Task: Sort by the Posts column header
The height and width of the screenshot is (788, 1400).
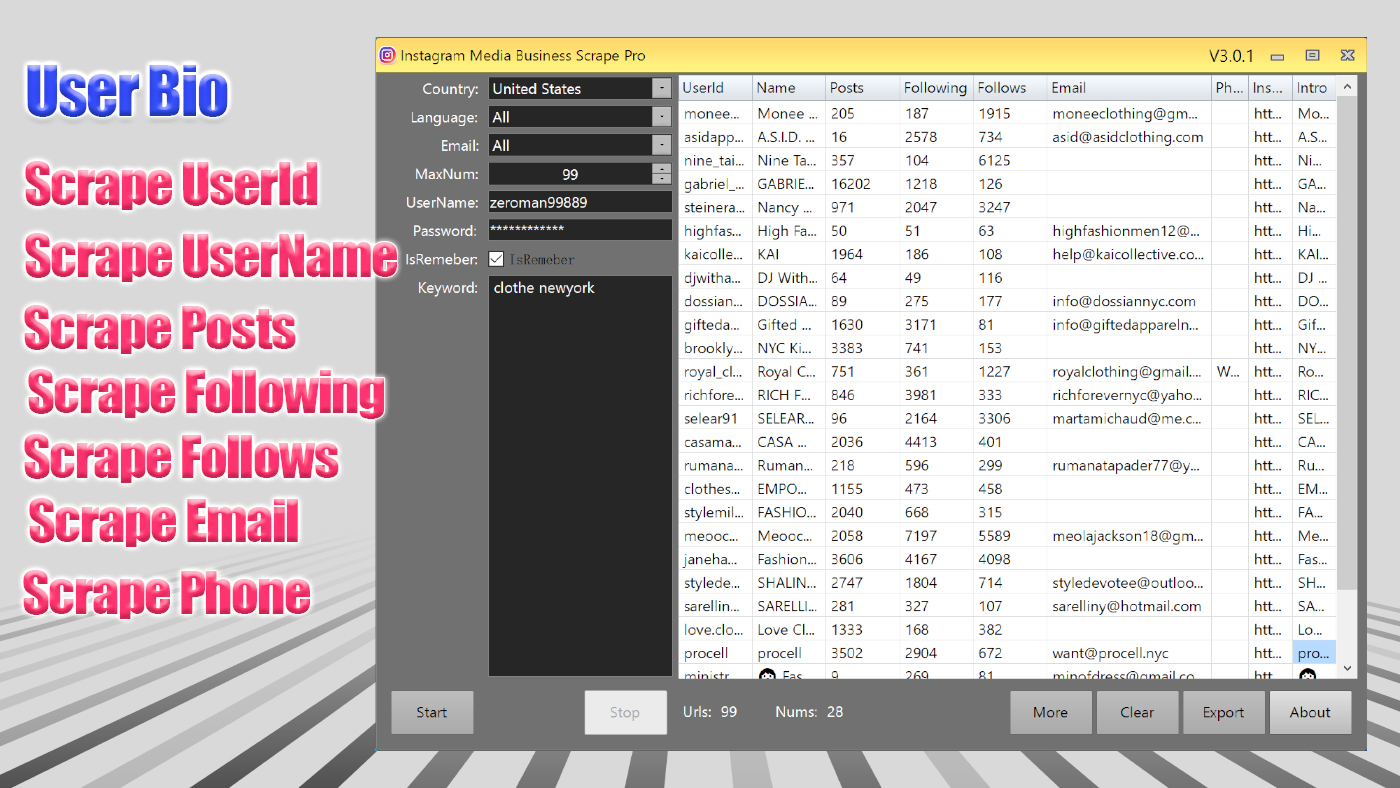Action: coord(863,88)
